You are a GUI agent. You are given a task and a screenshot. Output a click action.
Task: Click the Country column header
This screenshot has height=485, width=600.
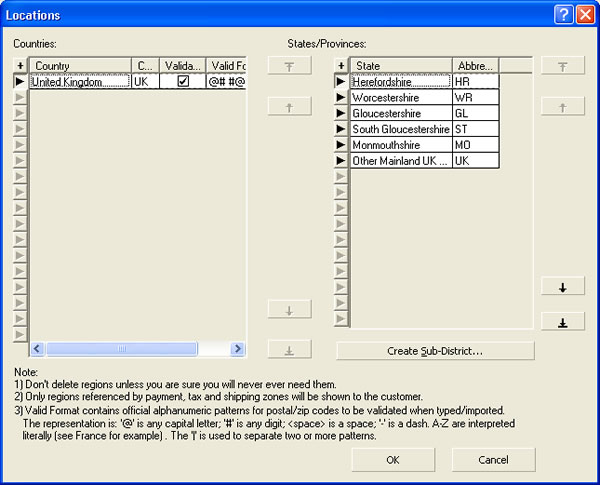[x=80, y=66]
